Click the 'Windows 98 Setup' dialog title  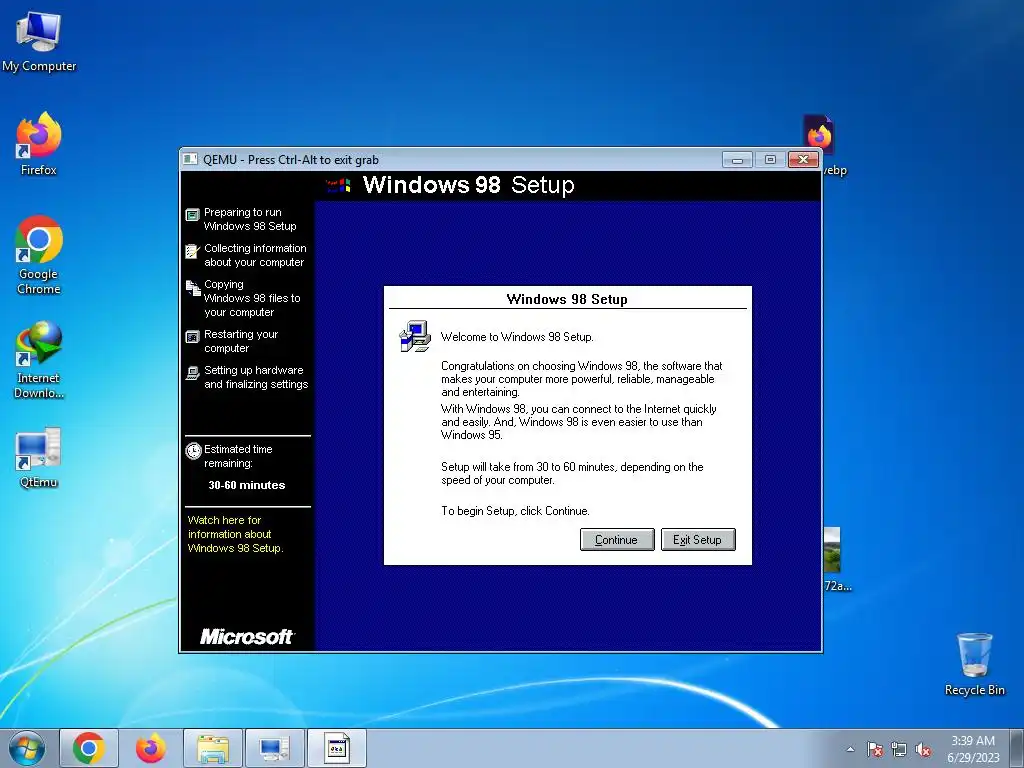[x=567, y=299]
